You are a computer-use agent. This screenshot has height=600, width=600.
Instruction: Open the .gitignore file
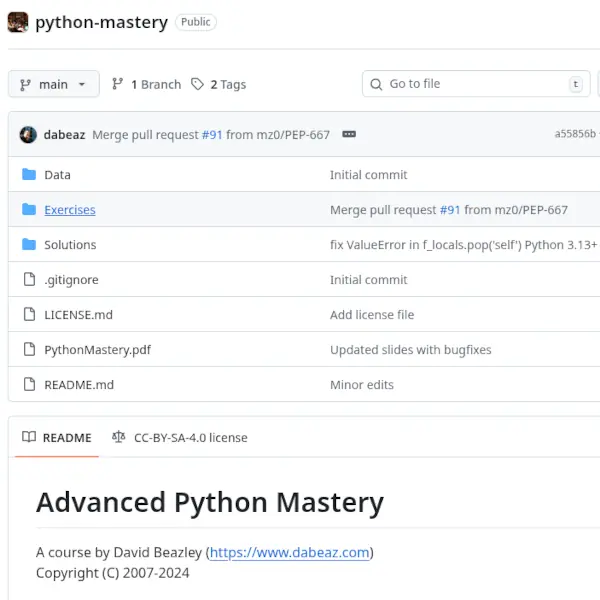72,280
